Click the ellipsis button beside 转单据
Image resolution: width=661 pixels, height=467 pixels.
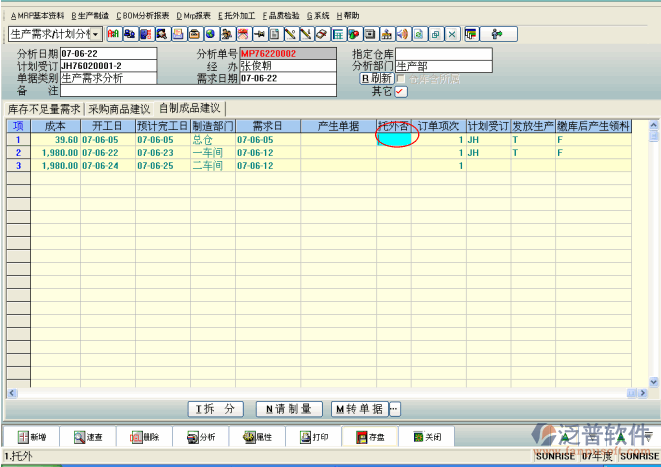click(x=394, y=408)
